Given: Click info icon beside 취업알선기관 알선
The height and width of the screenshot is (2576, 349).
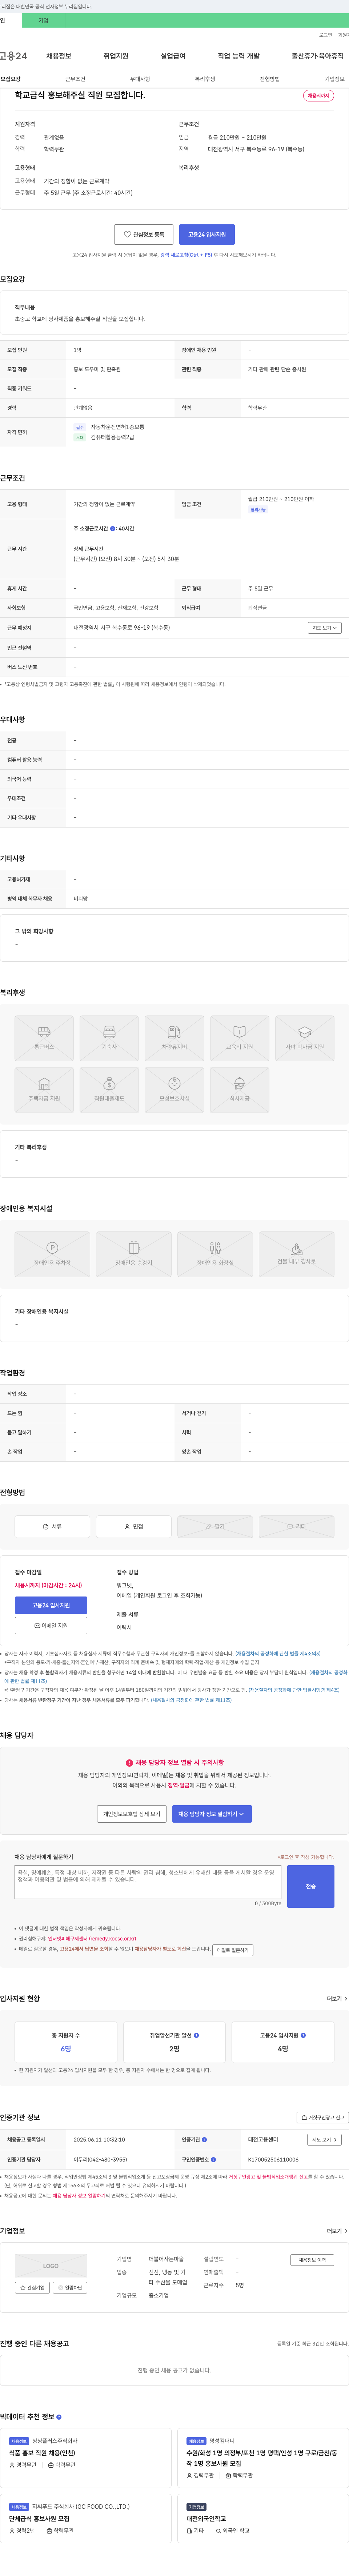Looking at the screenshot, I should tap(196, 2035).
